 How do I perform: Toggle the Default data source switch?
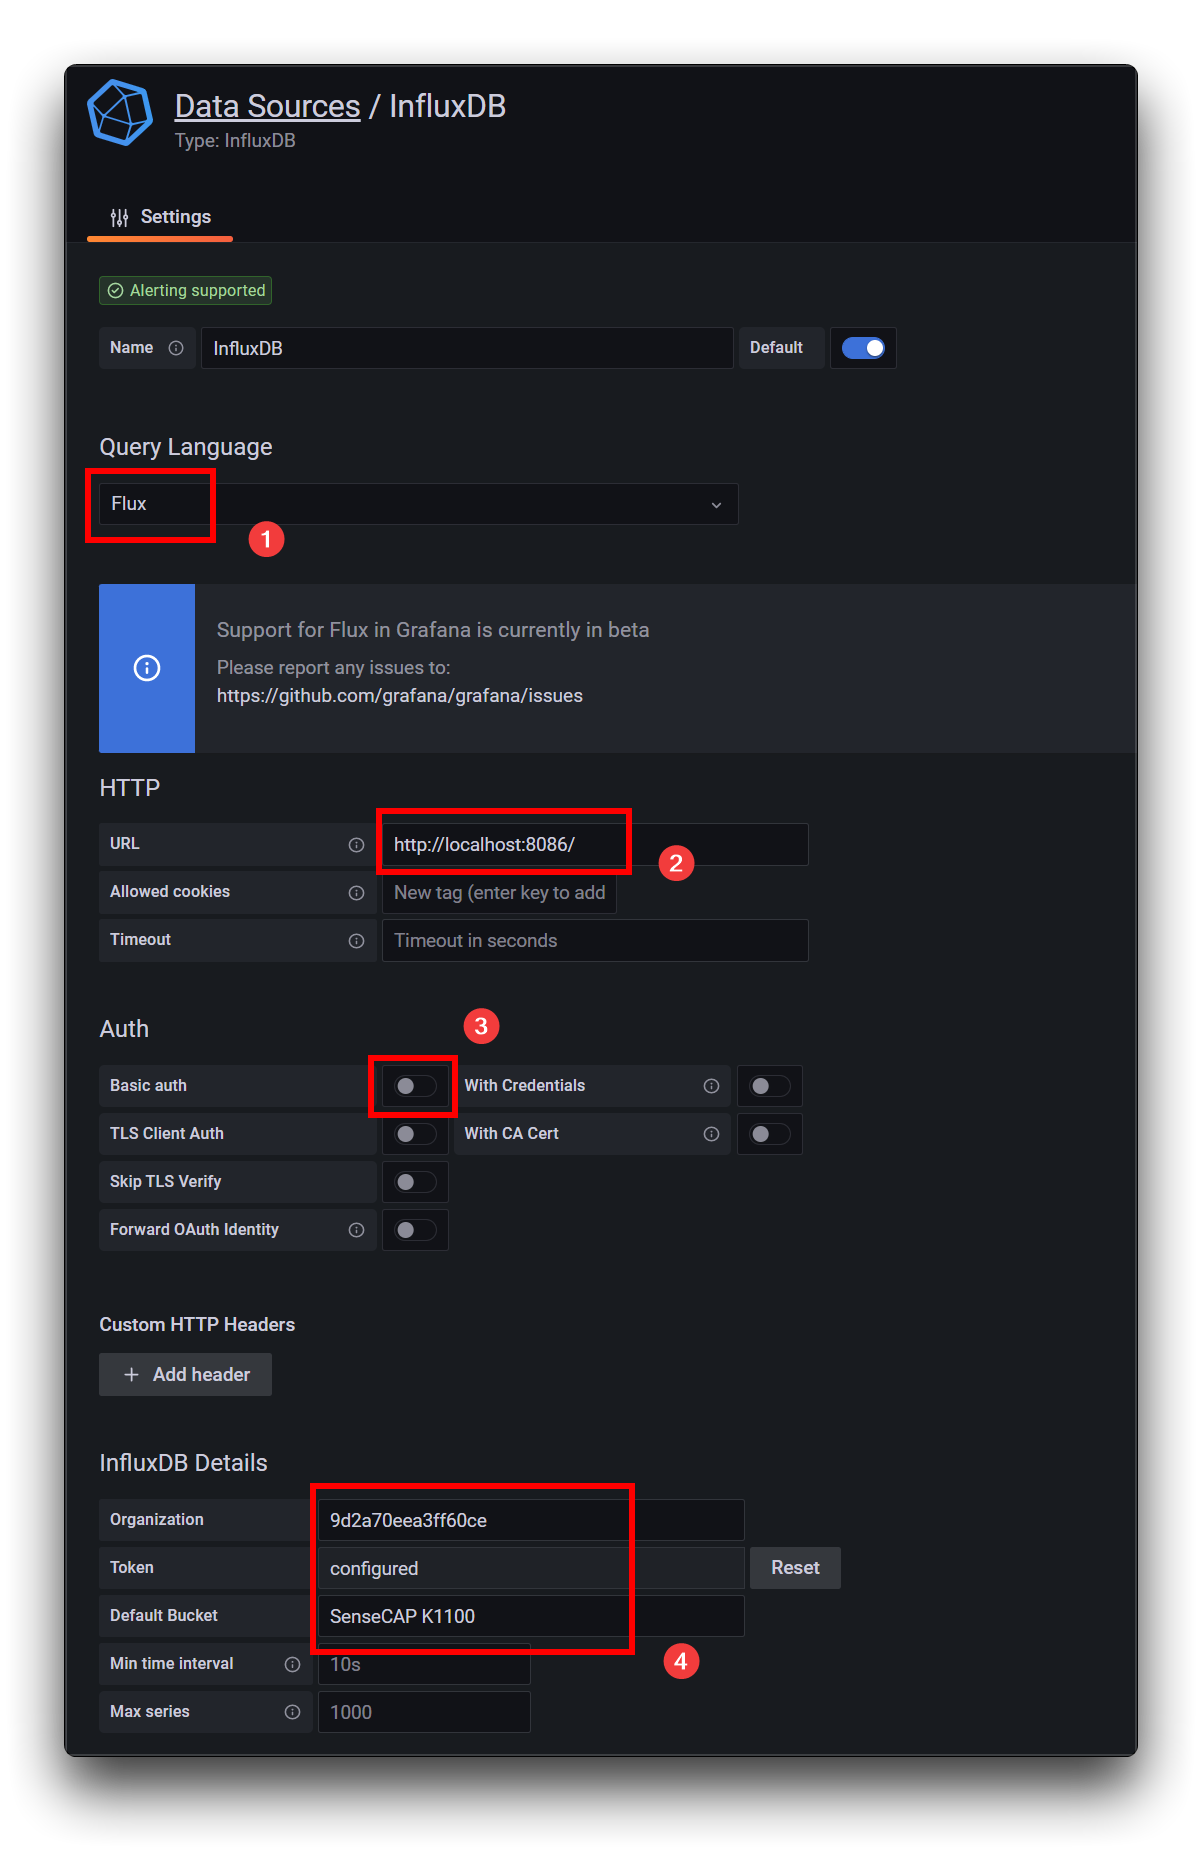coord(863,348)
